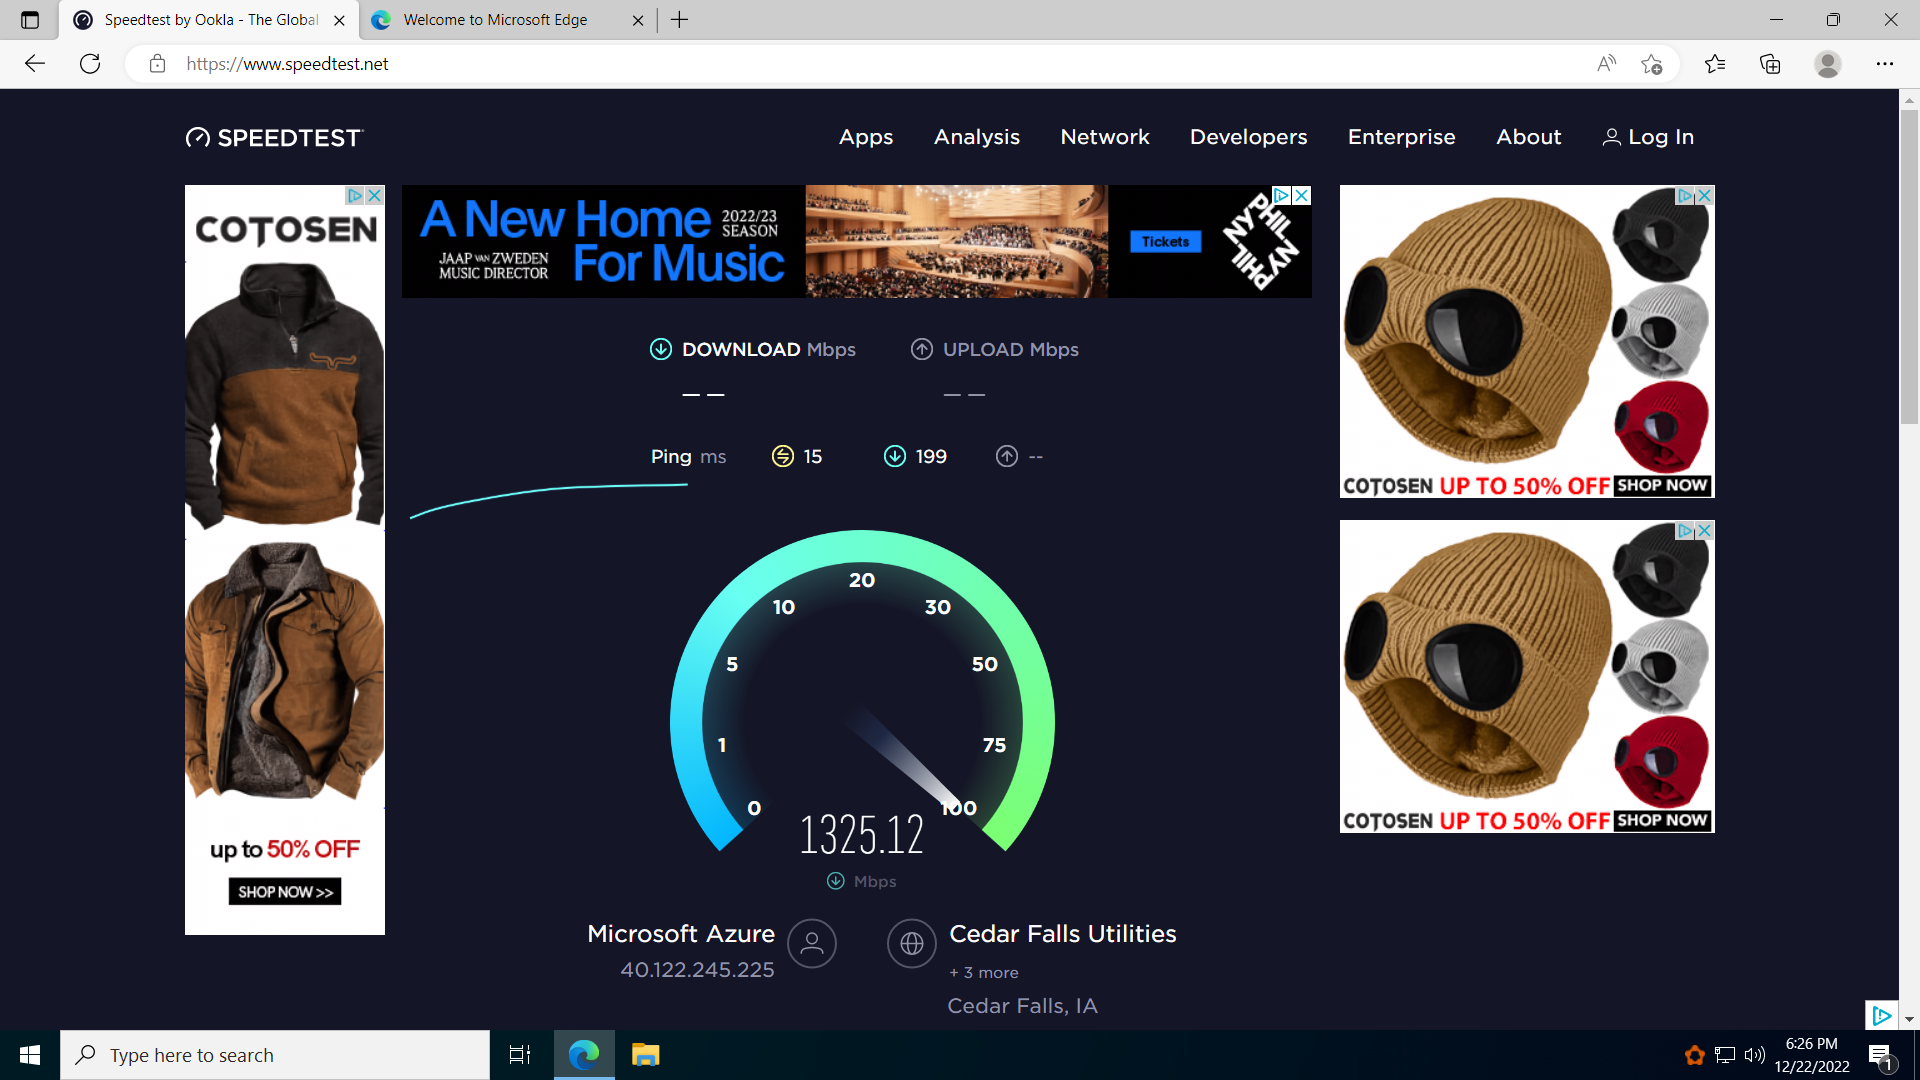Click the Edge icon on the taskbar
The image size is (1920, 1080).
tap(584, 1055)
